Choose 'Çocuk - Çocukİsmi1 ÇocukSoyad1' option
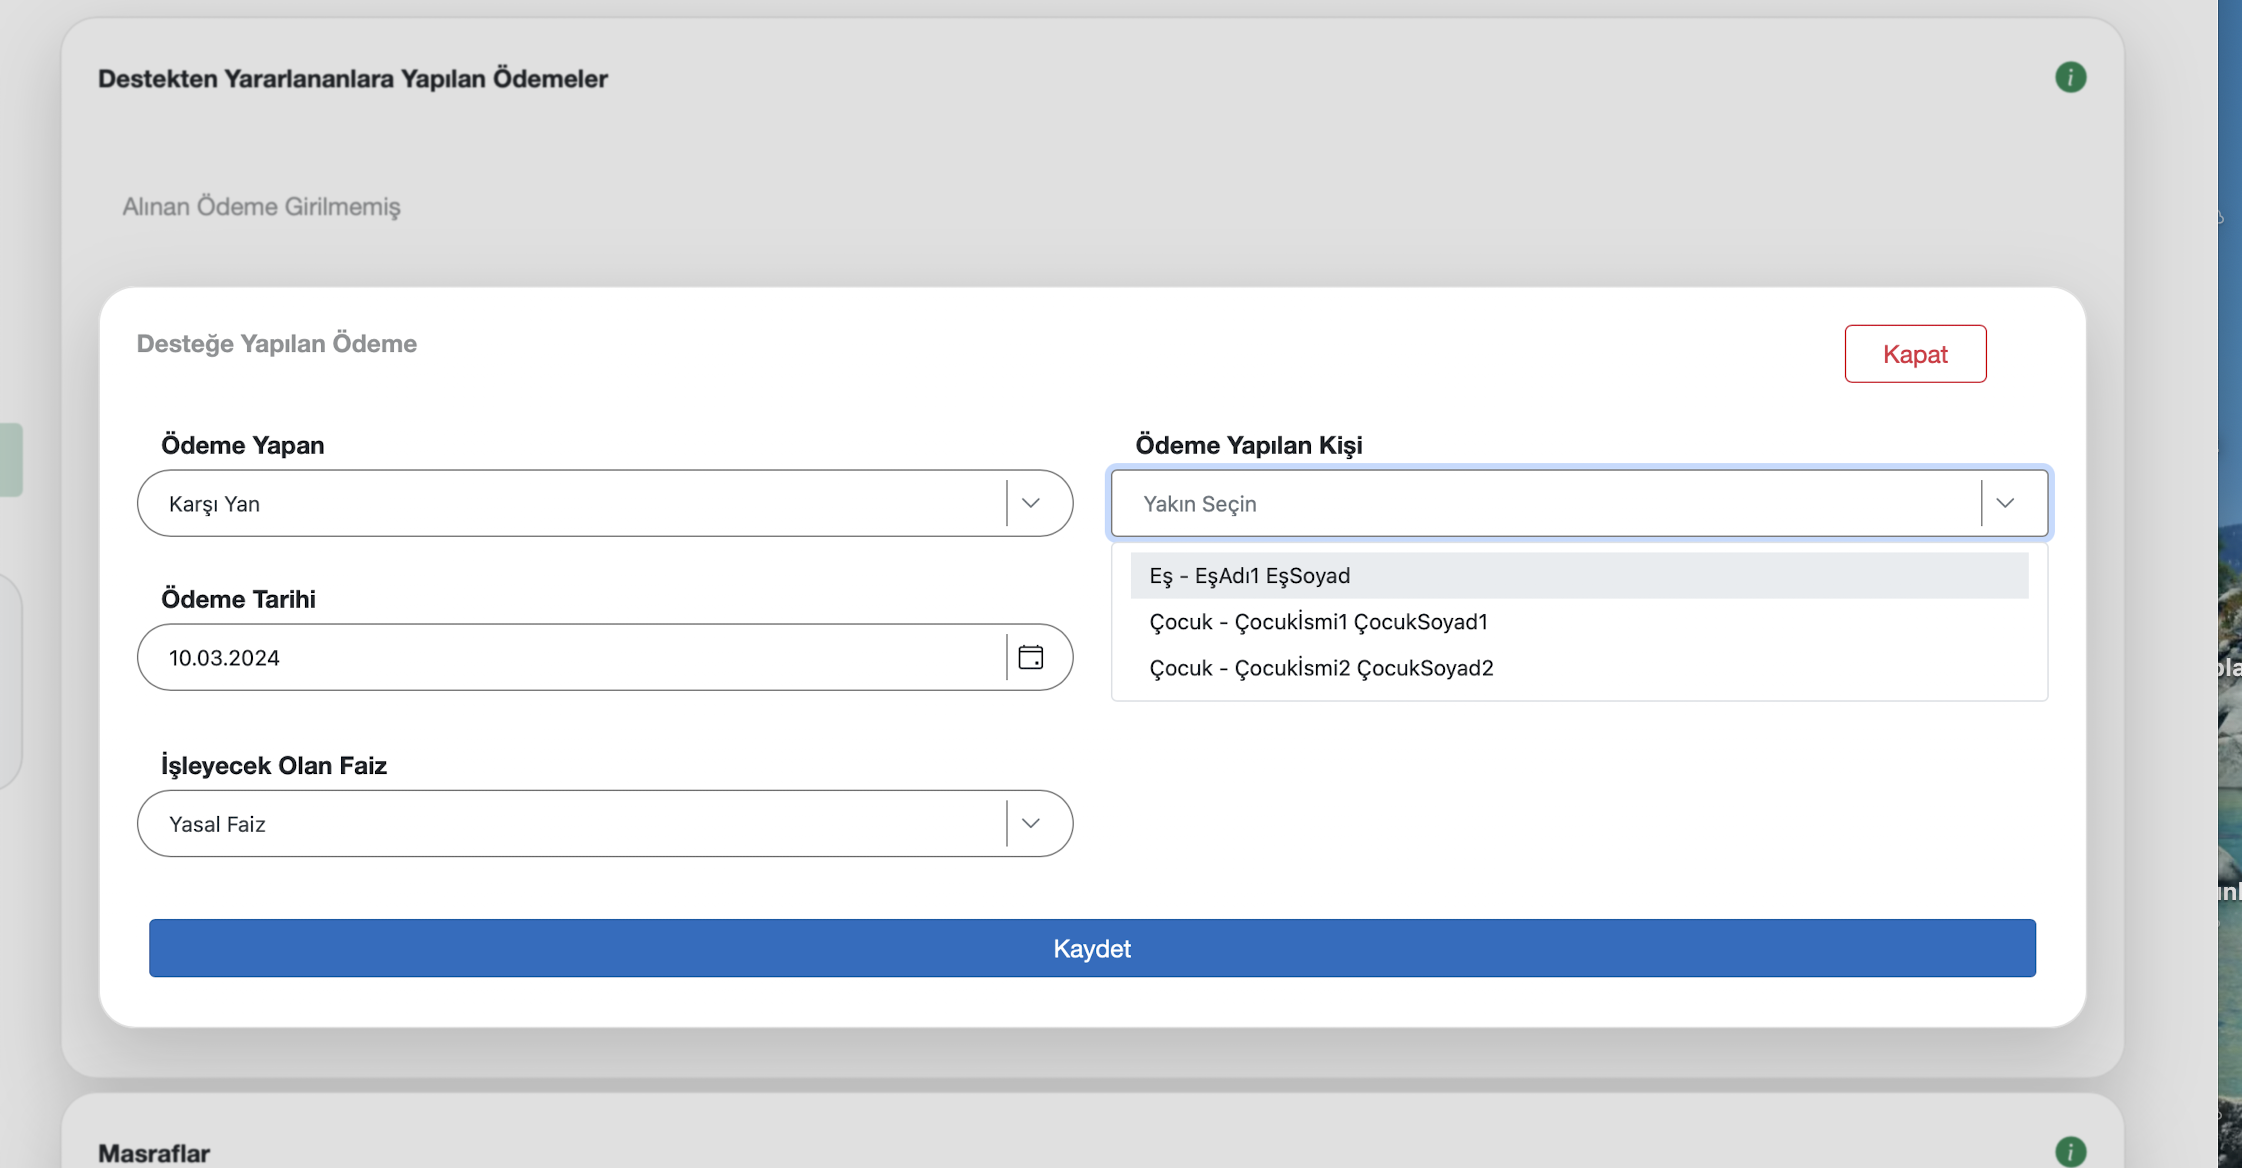The height and width of the screenshot is (1168, 2242). (1318, 622)
